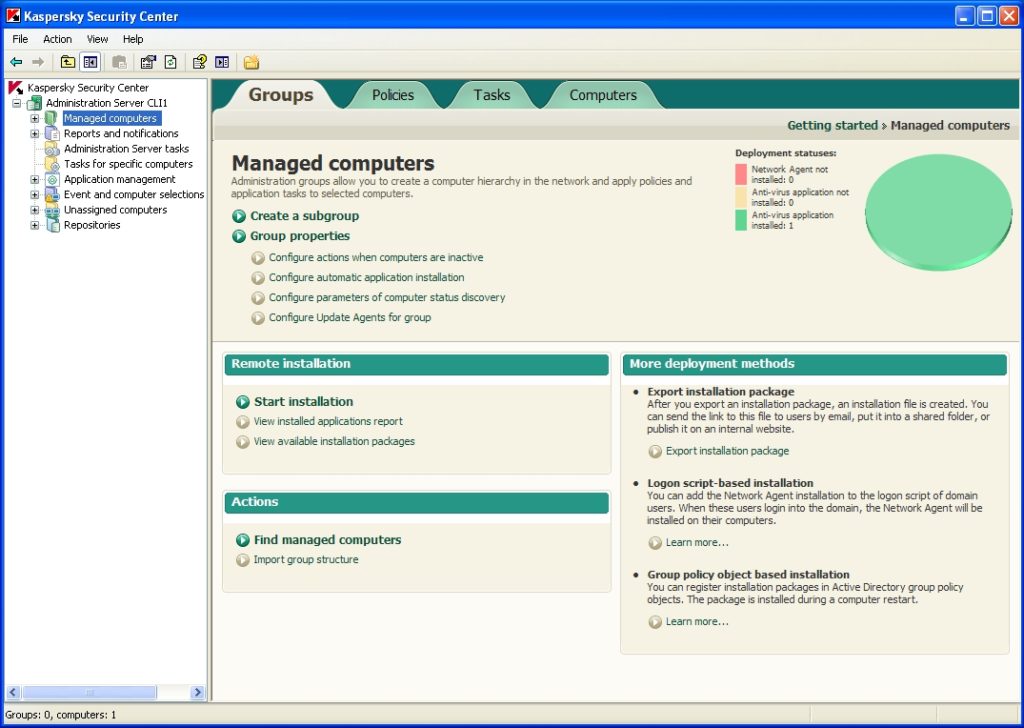
Task: Toggle the Show/Hide console tree icon
Action: (x=90, y=62)
